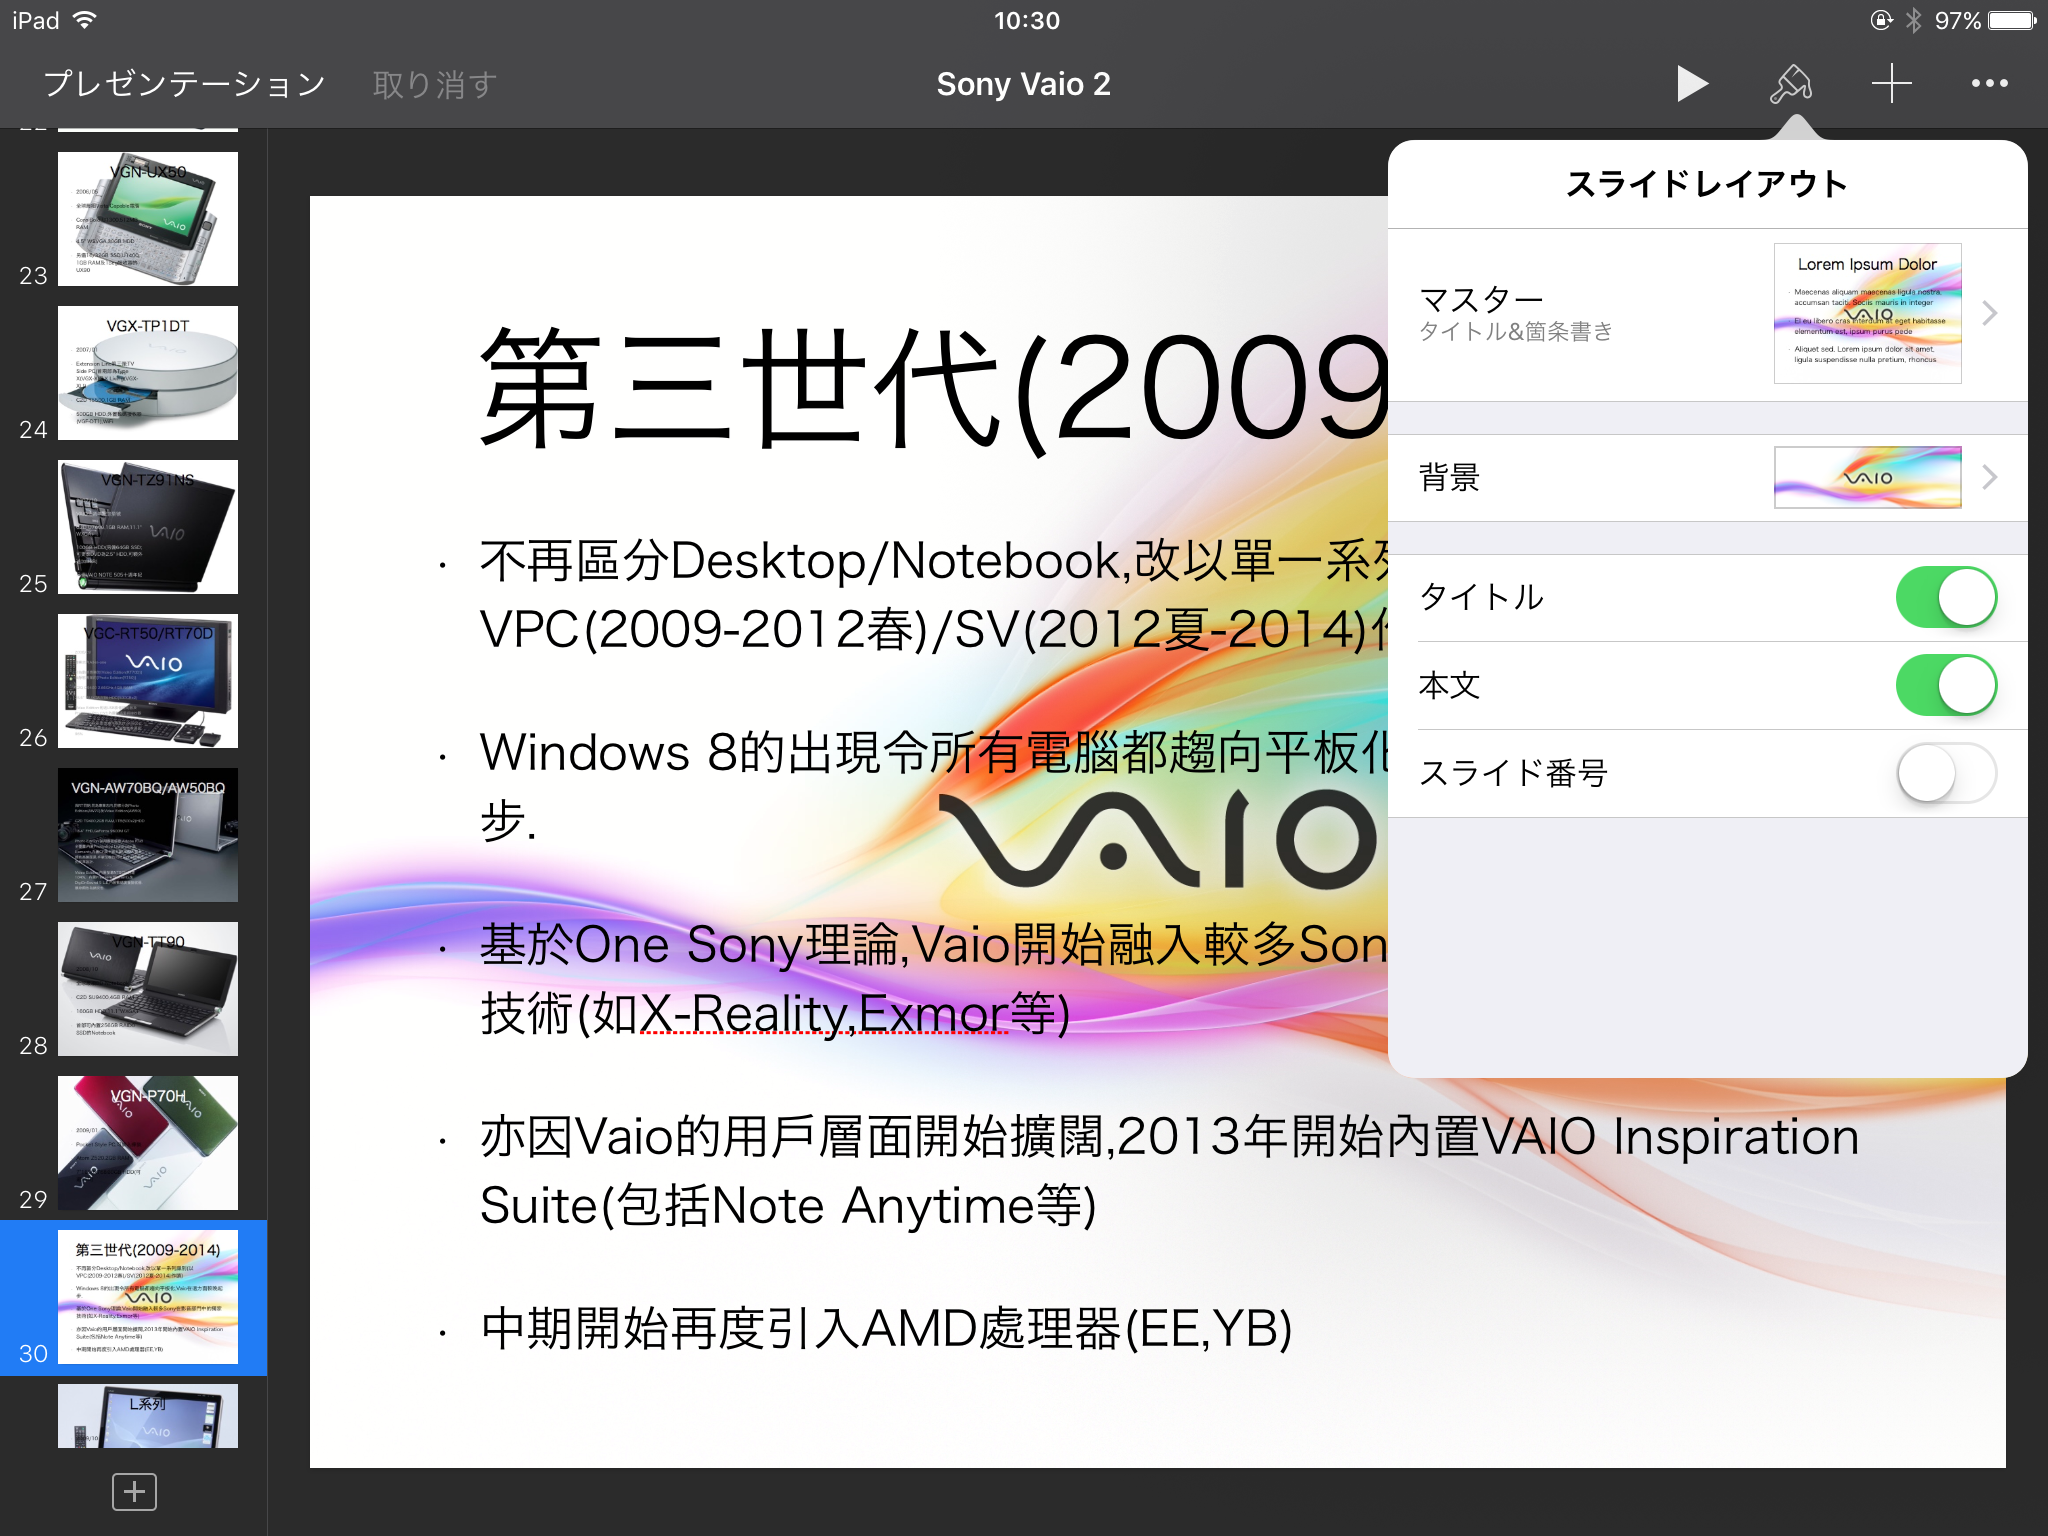2048x1536 pixels.
Task: Play the slideshow with the play icon
Action: [x=1691, y=84]
